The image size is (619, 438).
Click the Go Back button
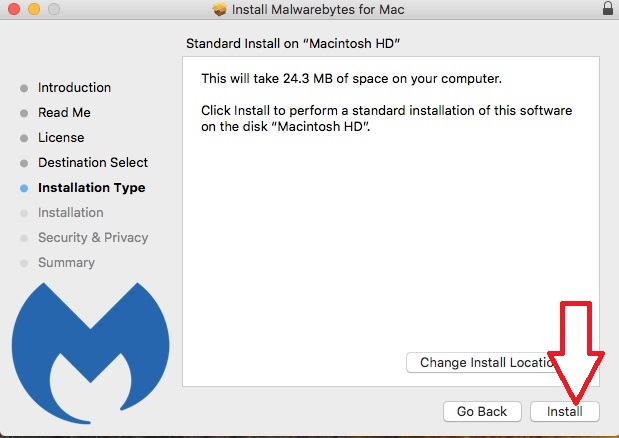click(482, 412)
